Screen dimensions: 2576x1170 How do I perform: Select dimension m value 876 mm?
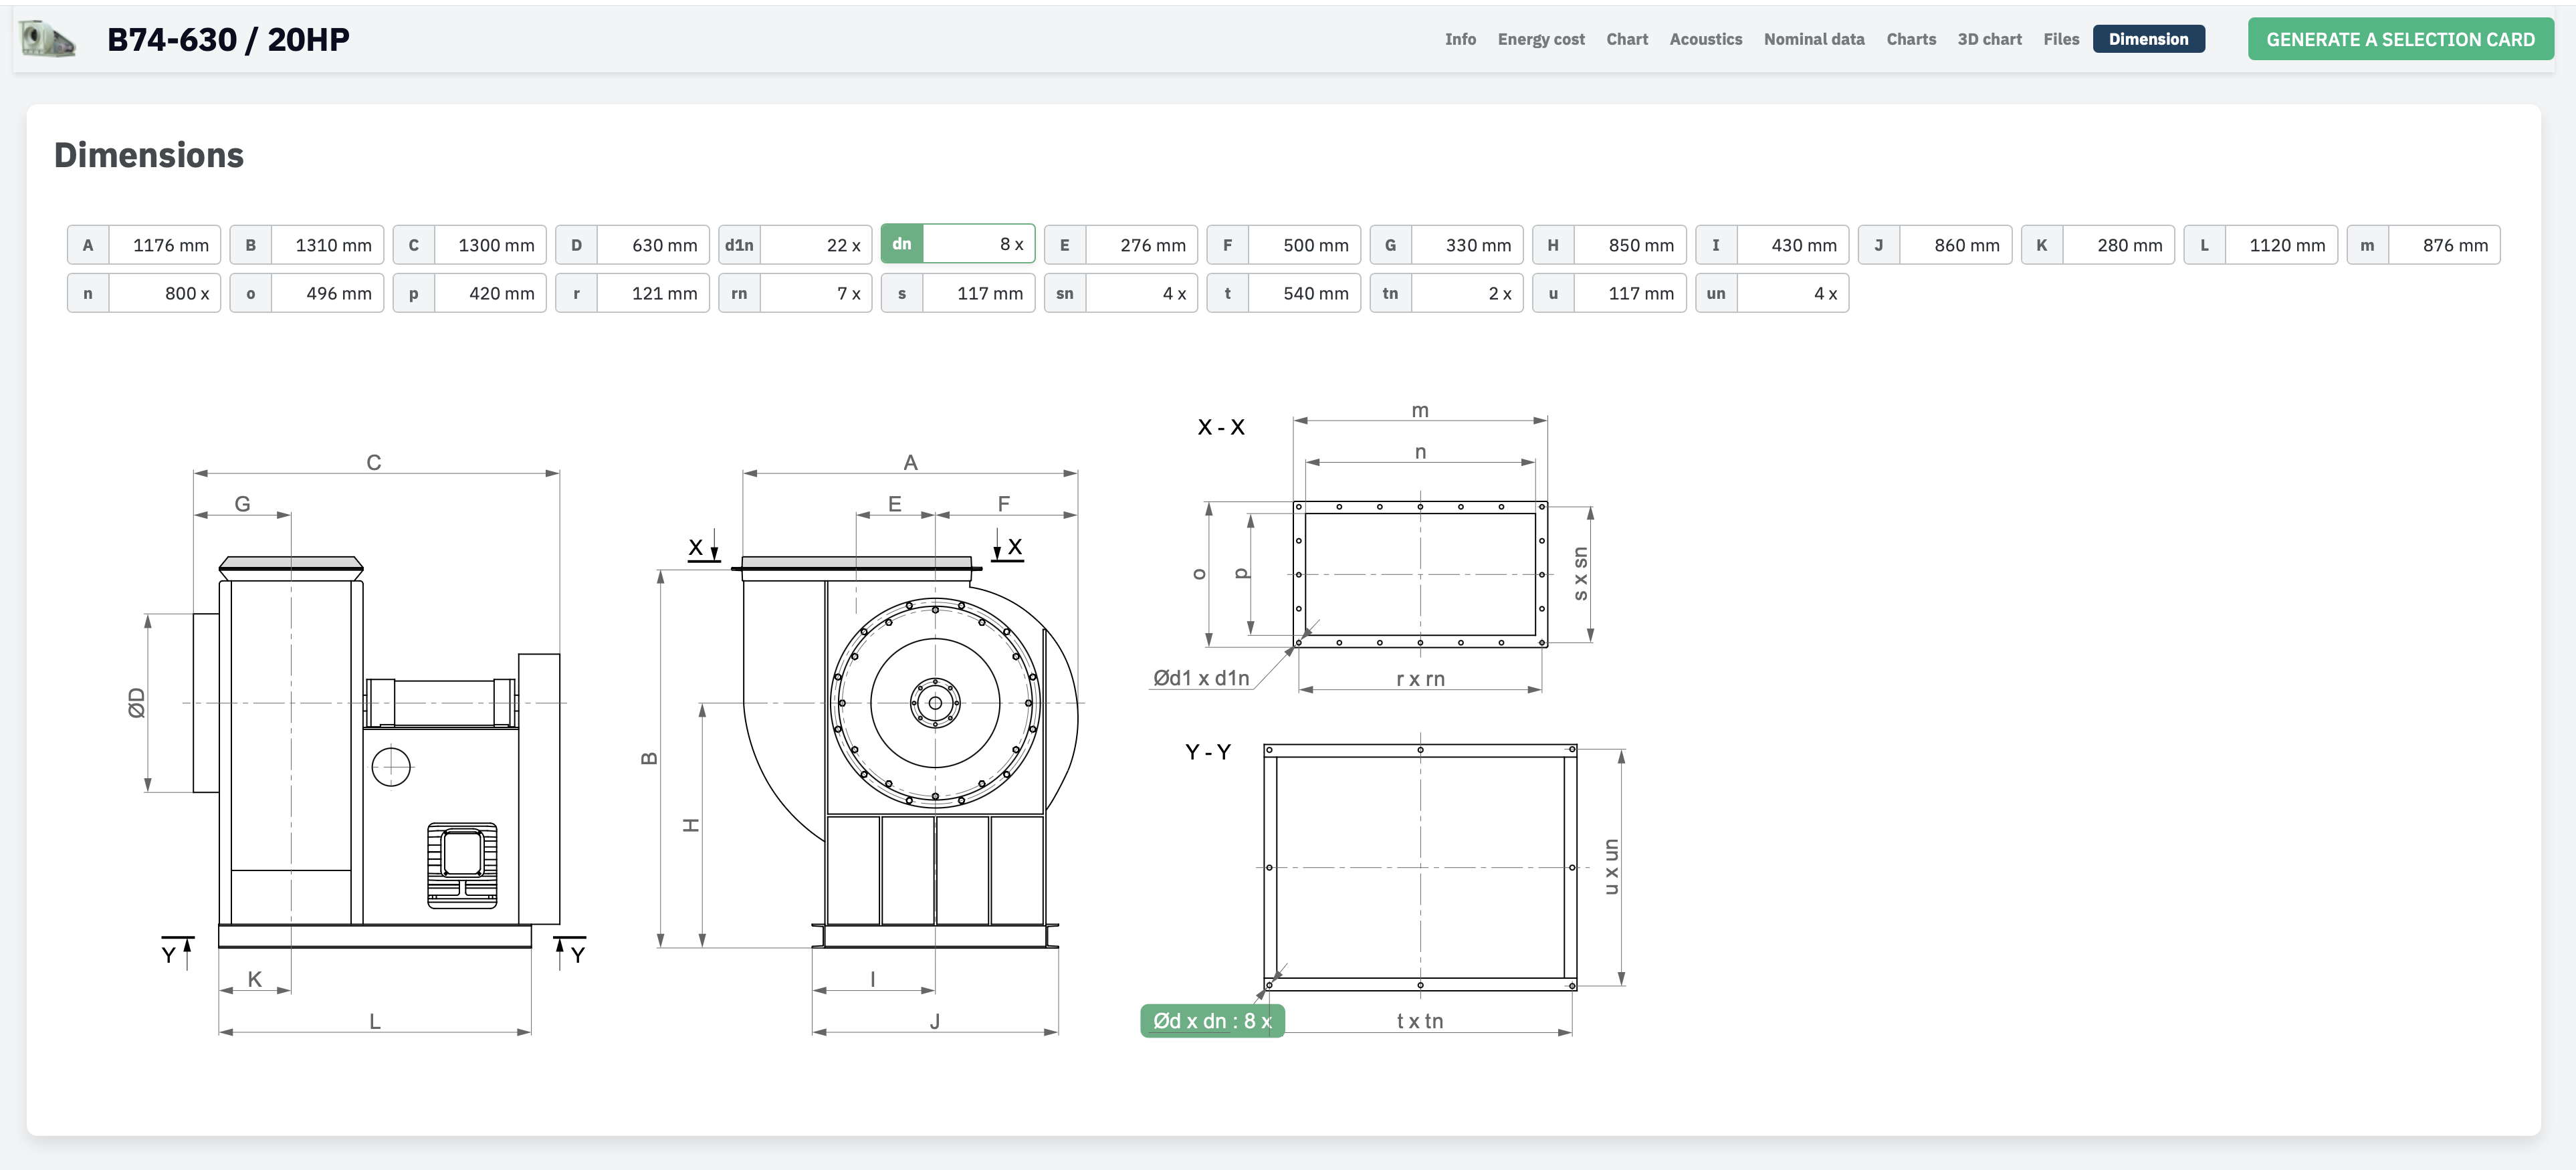click(2424, 245)
